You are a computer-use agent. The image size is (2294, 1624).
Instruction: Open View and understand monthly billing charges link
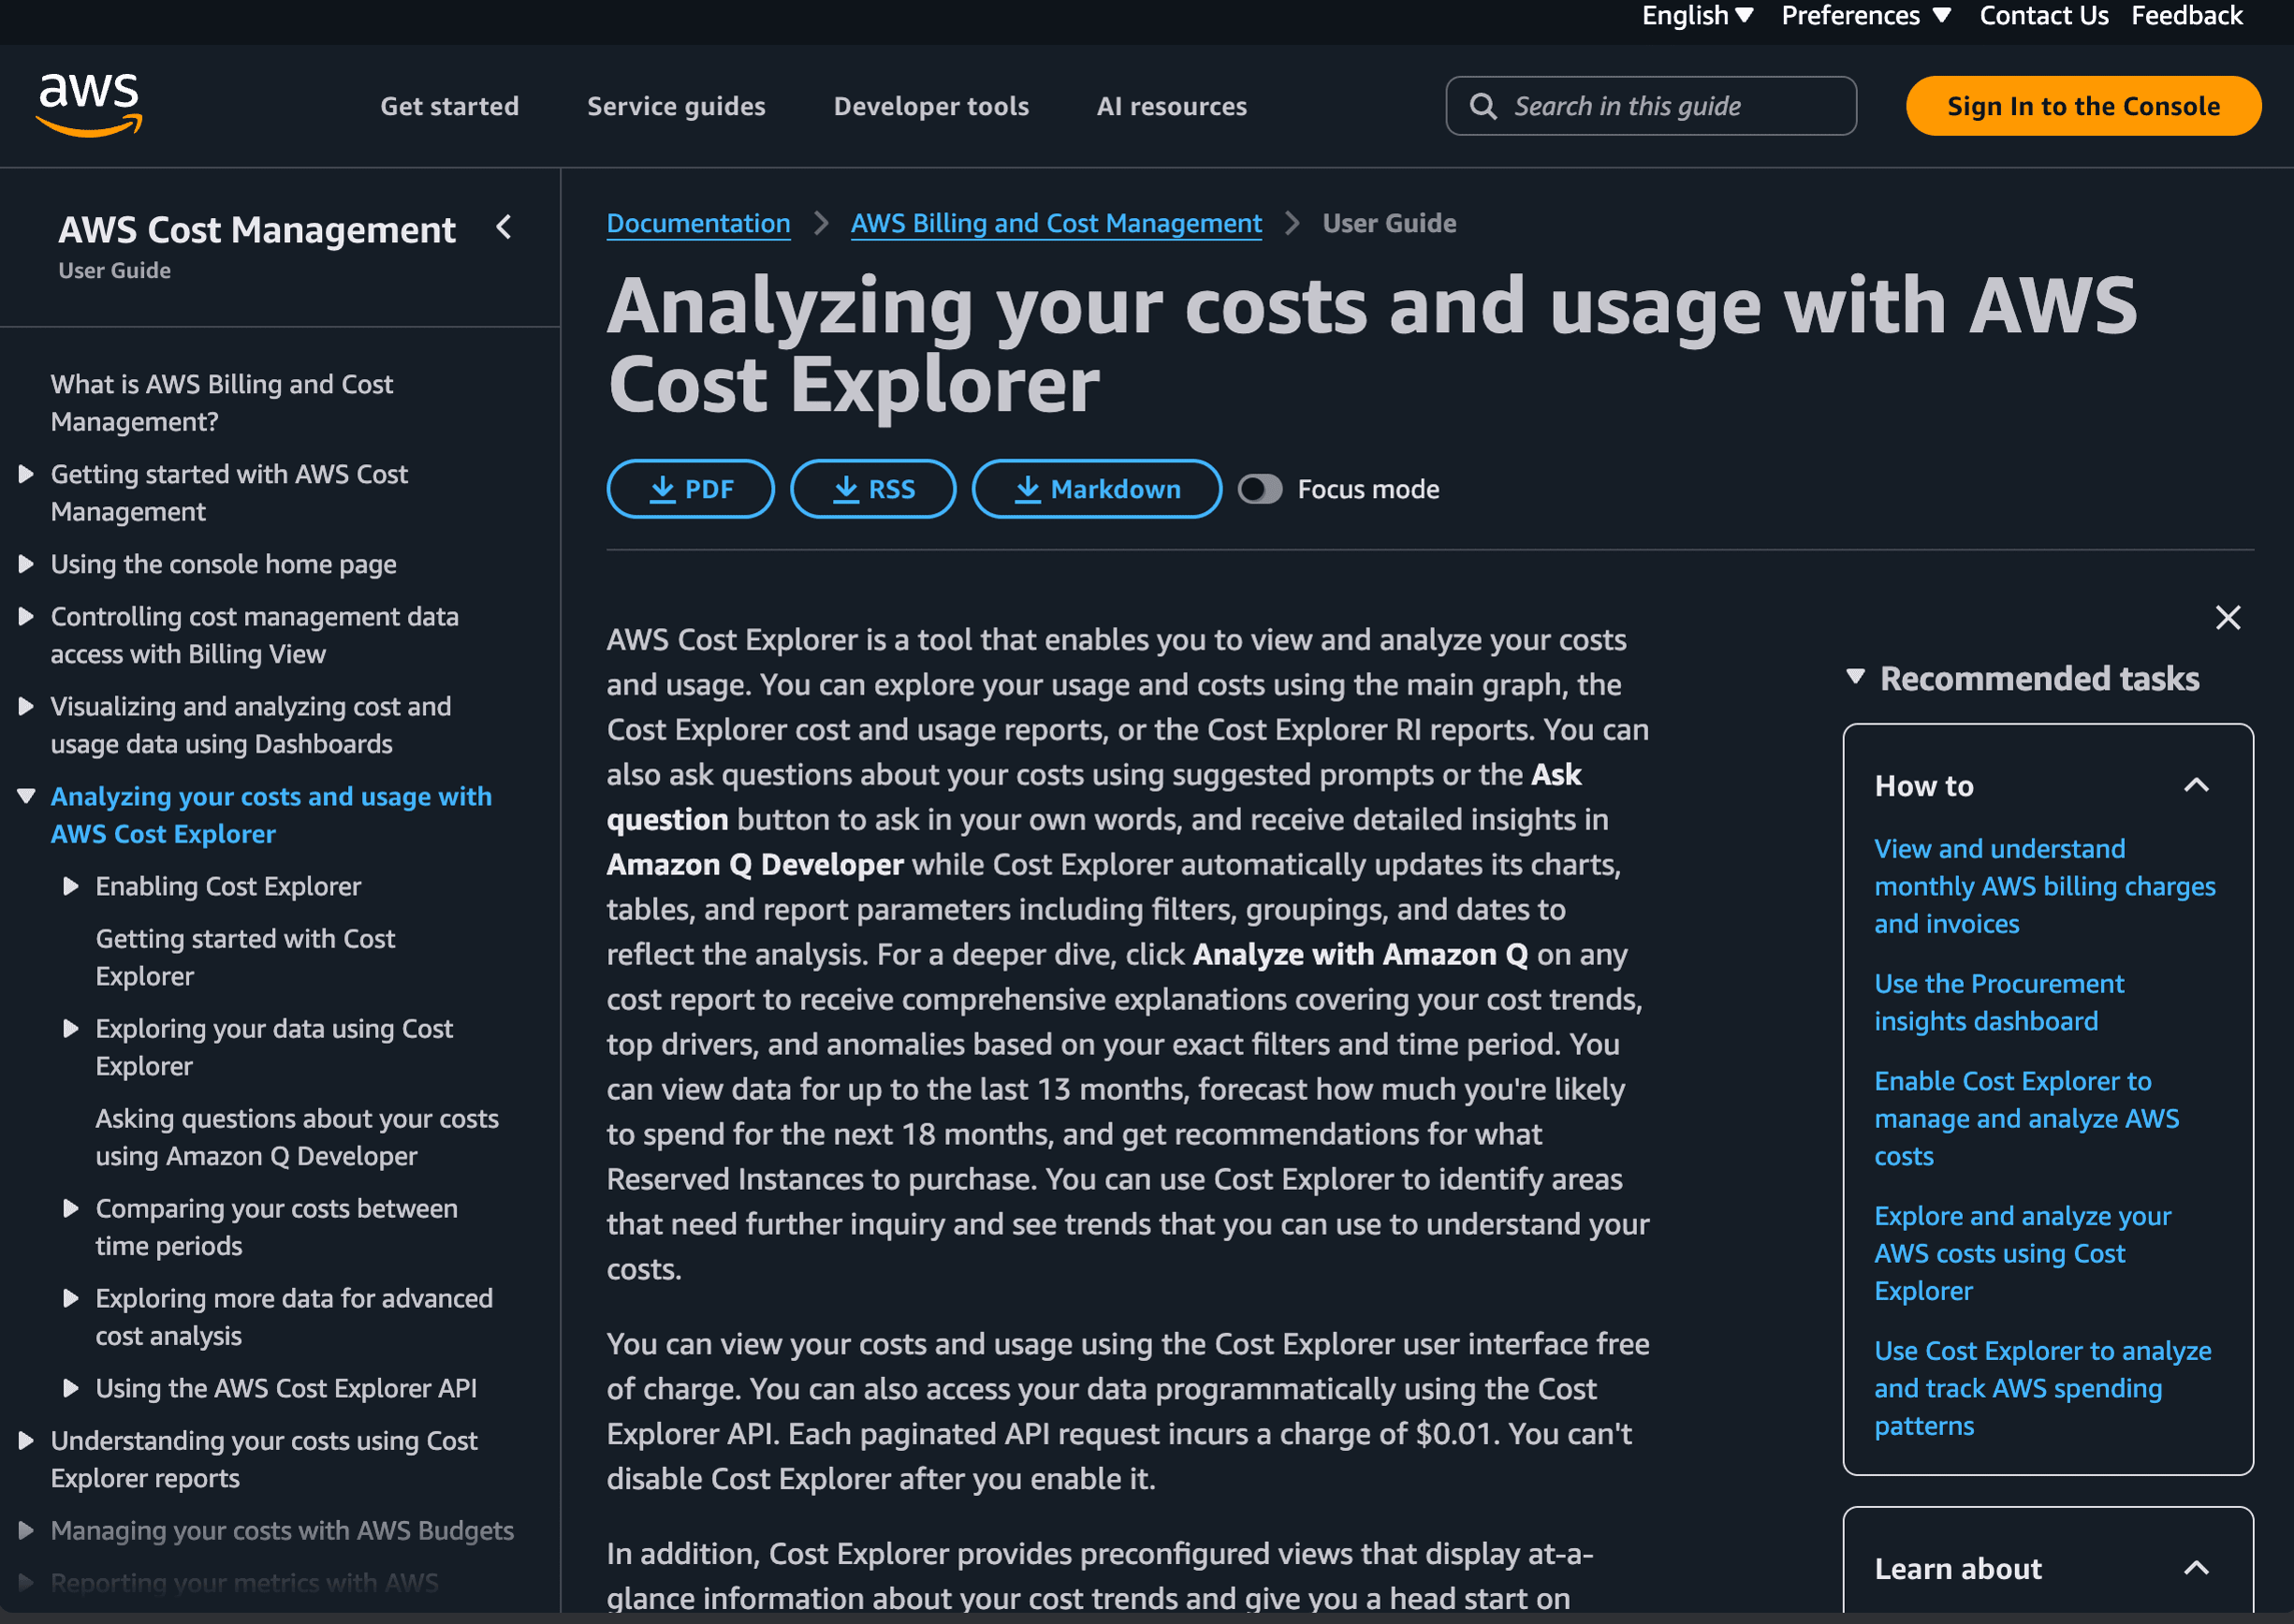pyautogui.click(x=2044, y=886)
